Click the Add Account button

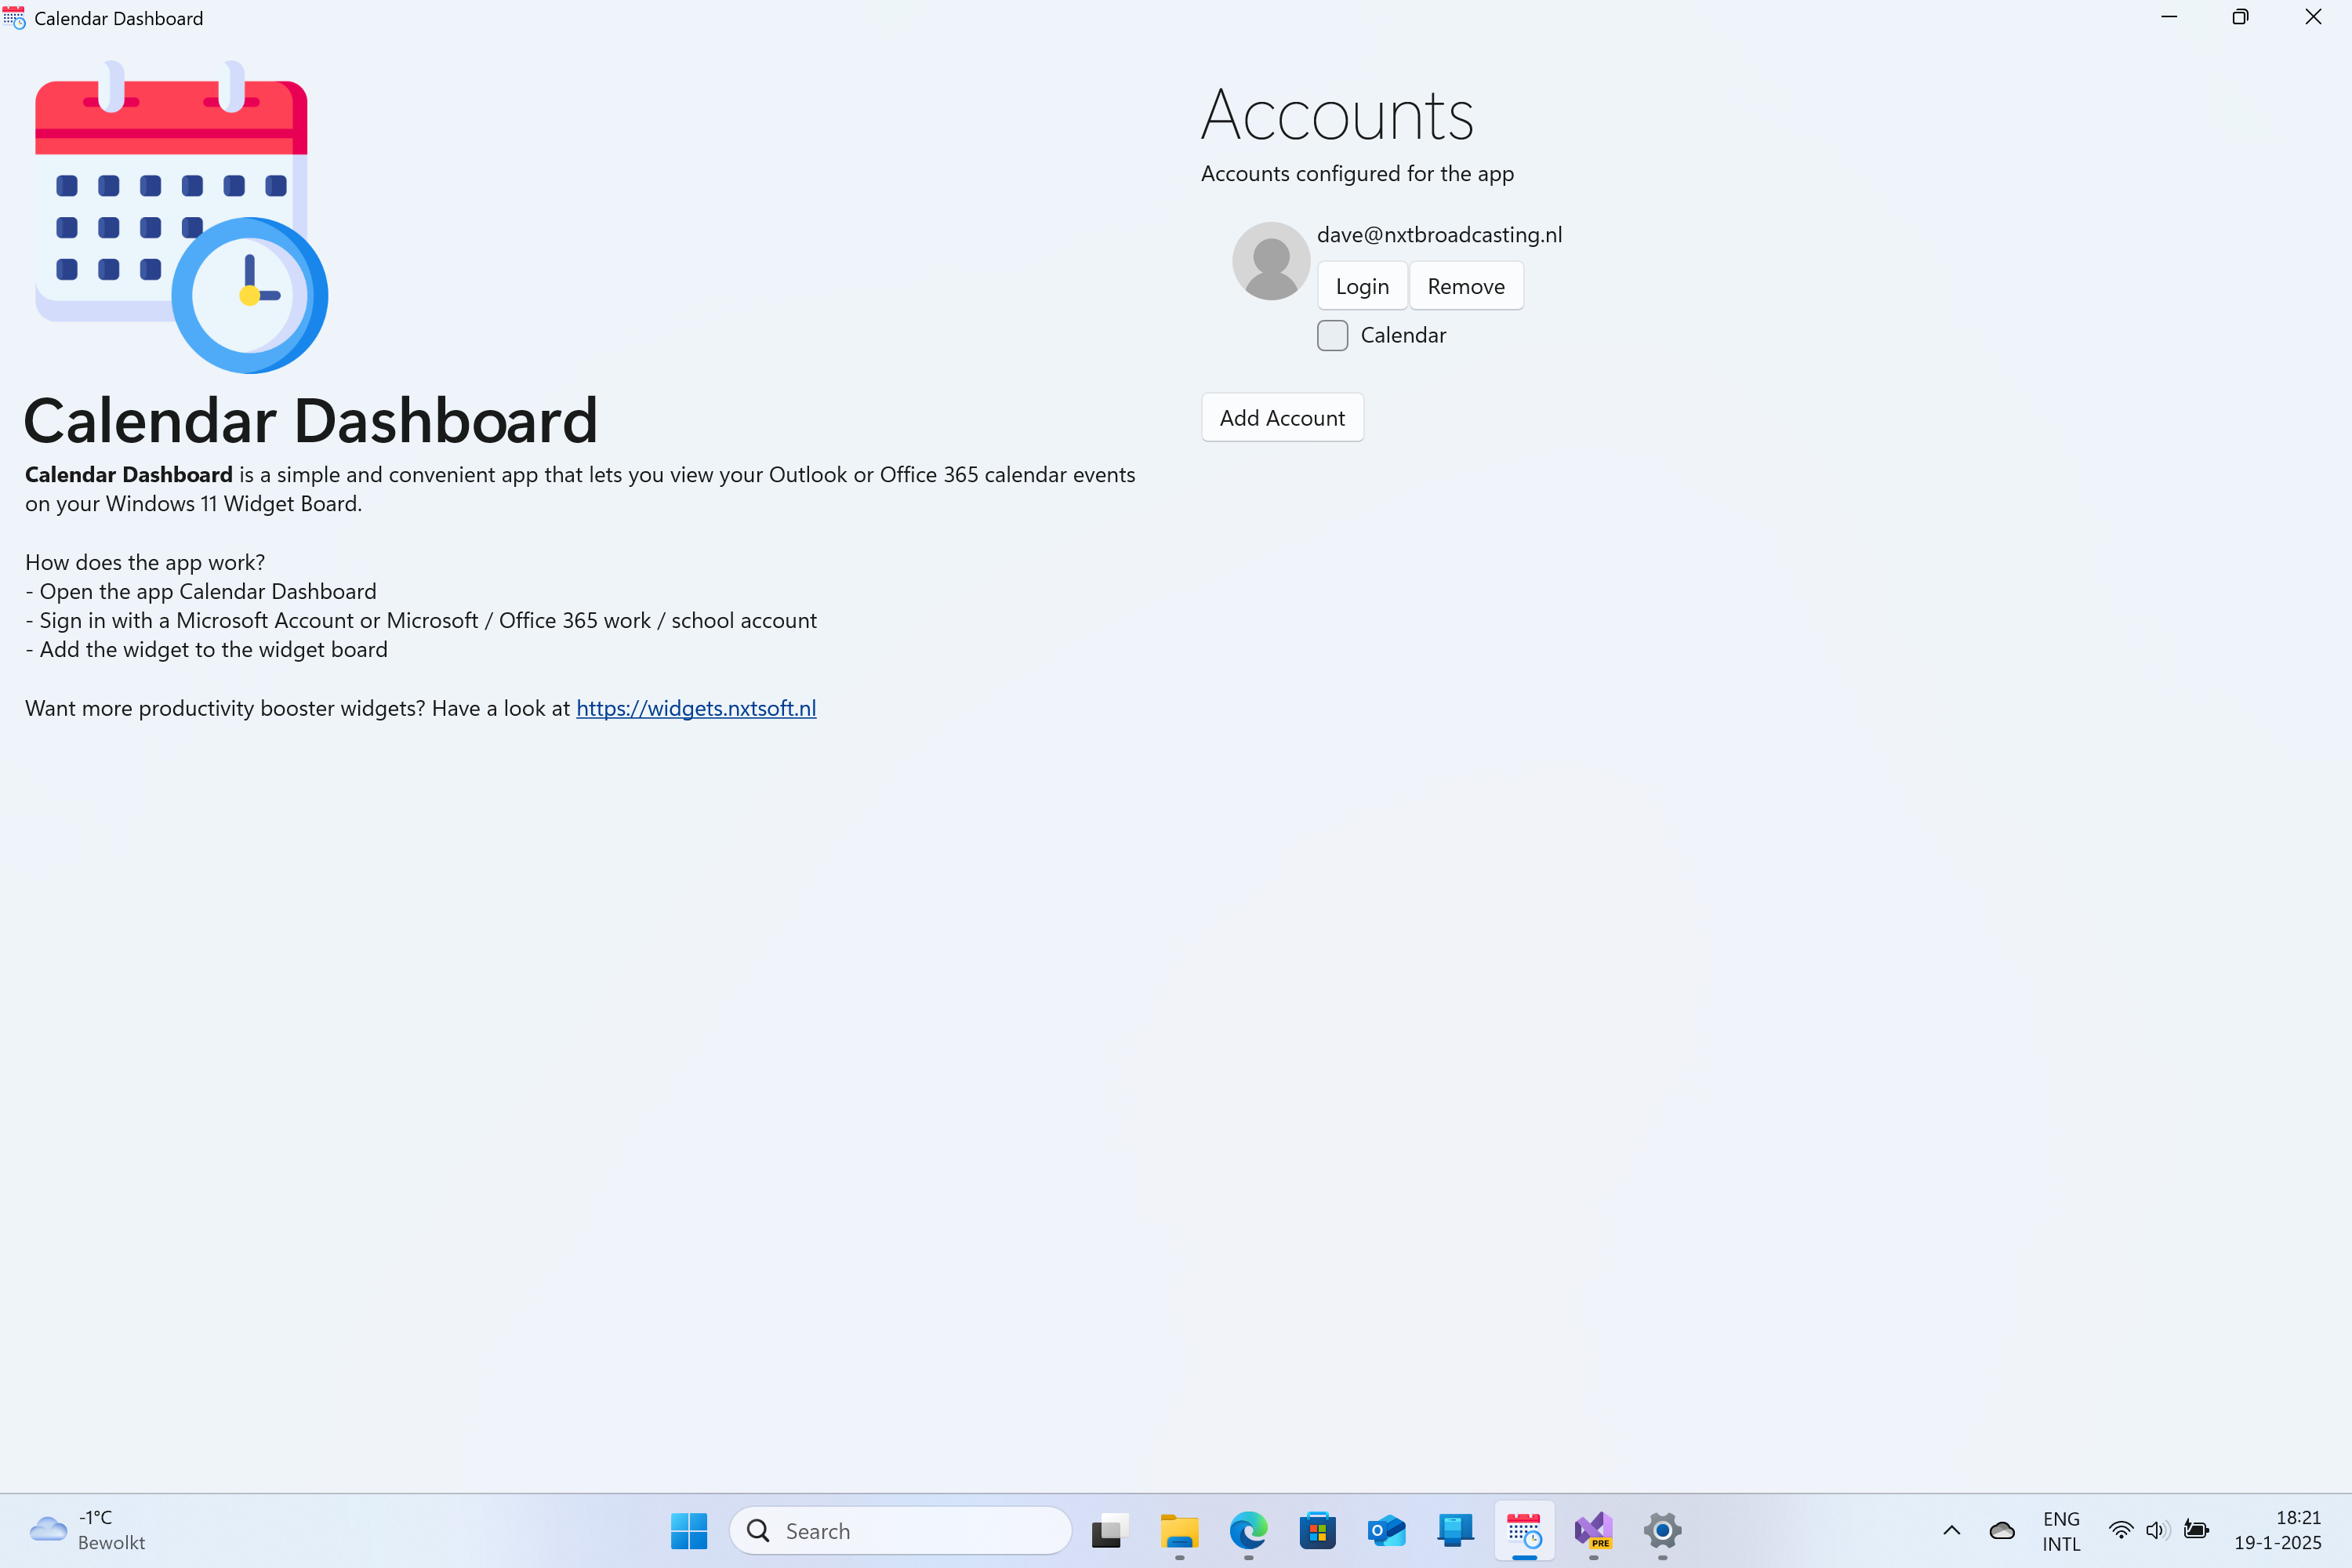click(1282, 418)
